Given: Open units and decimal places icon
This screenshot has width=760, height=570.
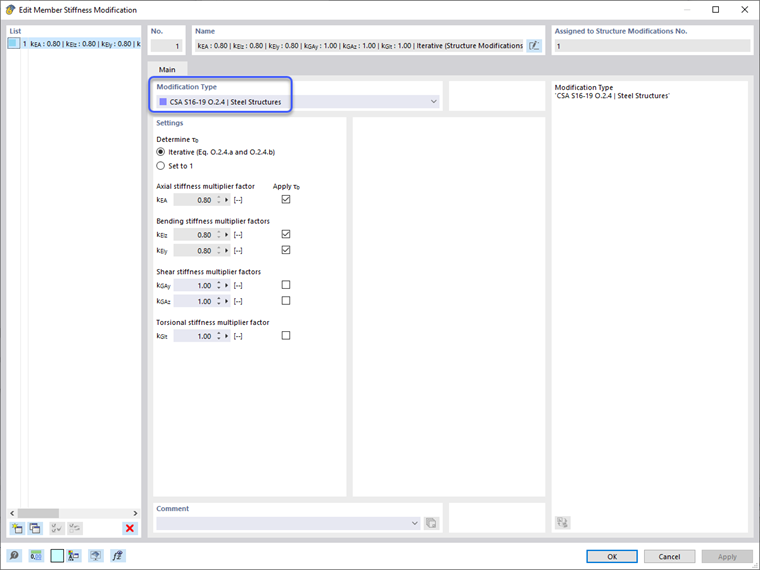Looking at the screenshot, I should coord(36,555).
